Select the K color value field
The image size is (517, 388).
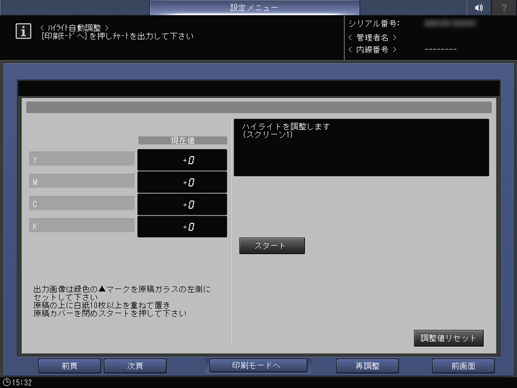click(182, 227)
